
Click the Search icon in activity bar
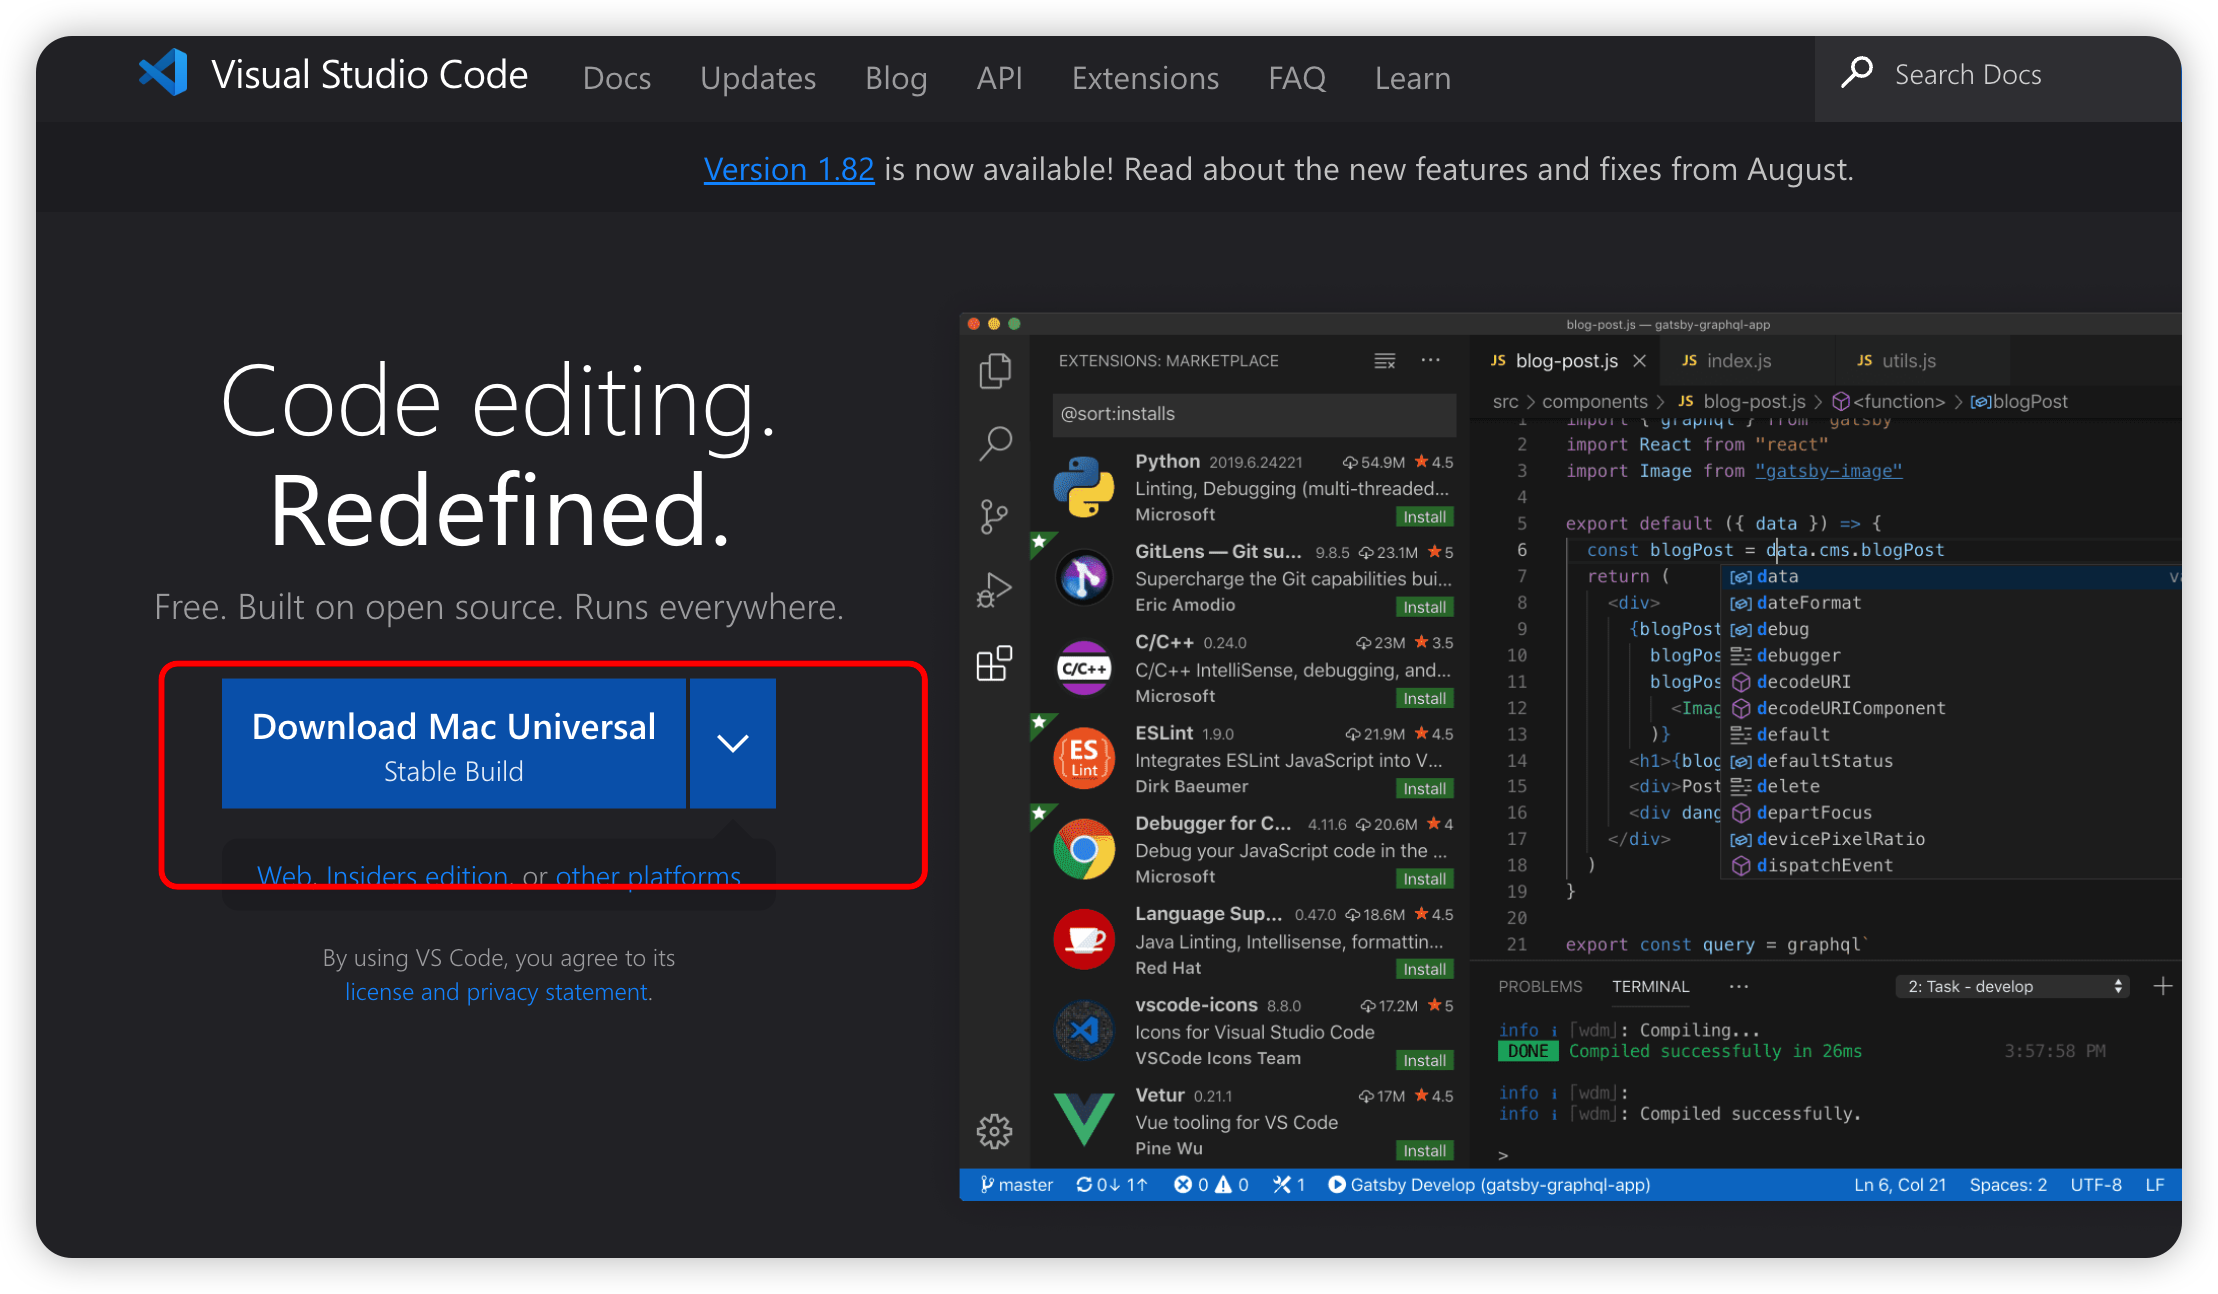[x=998, y=444]
